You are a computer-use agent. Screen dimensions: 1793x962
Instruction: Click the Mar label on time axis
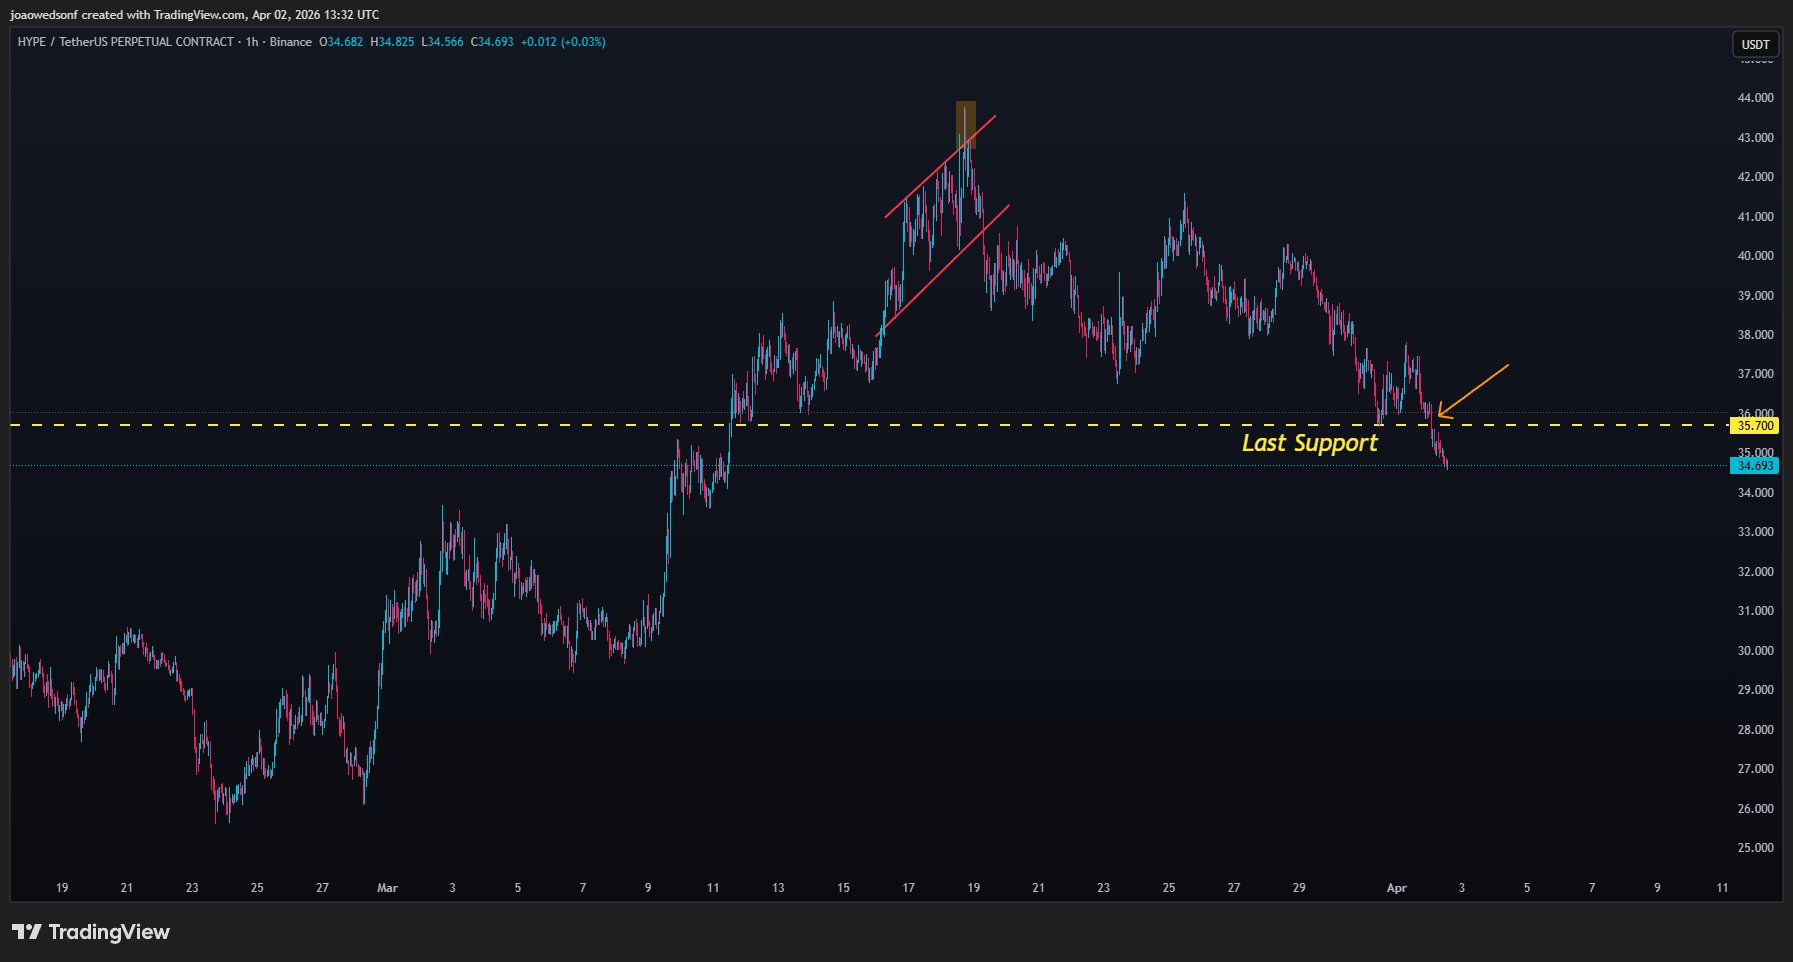(387, 888)
